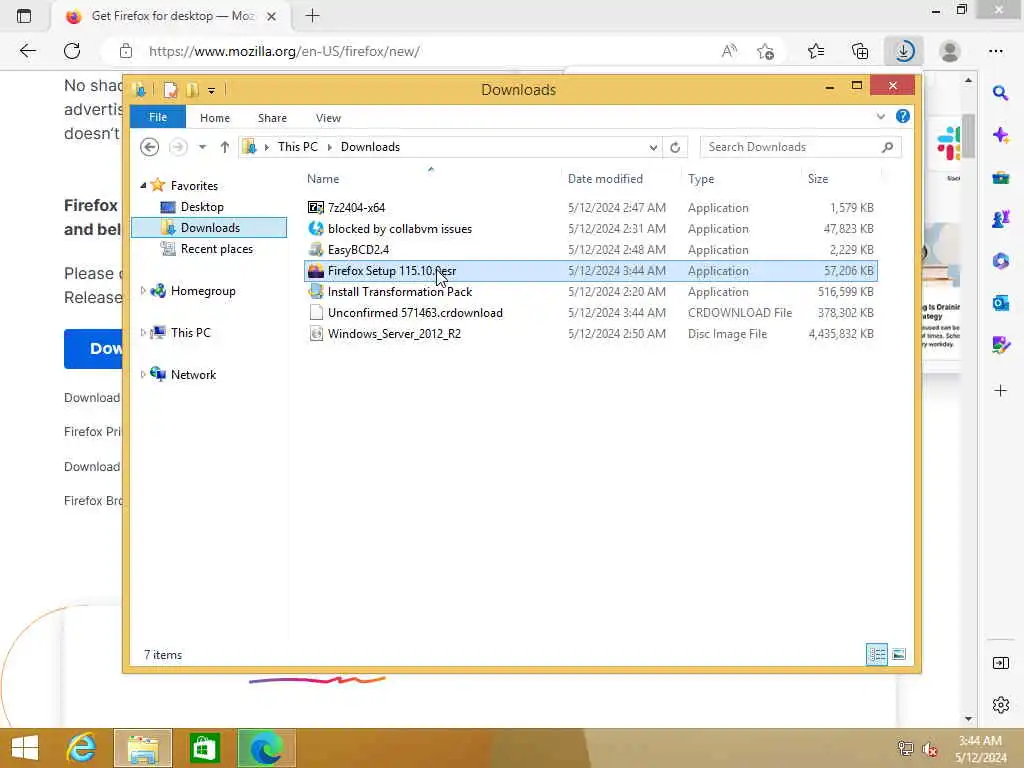
Task: Collapse the Favorites tree node
Action: tap(143, 185)
